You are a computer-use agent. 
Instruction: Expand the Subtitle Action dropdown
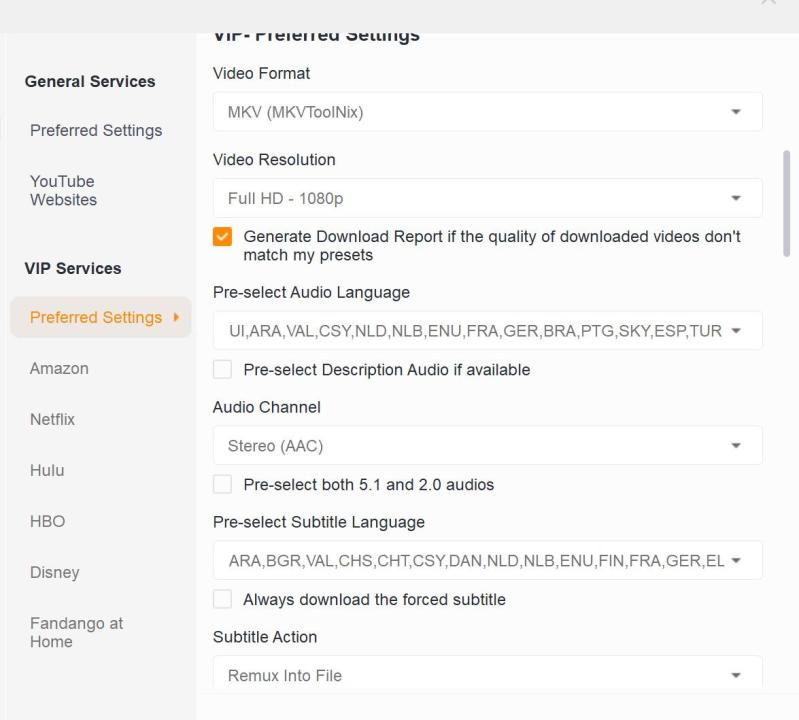487,675
